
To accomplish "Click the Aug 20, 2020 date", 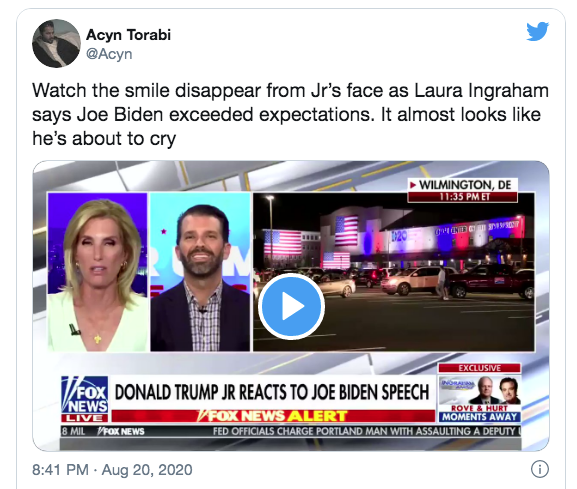I will (147, 470).
